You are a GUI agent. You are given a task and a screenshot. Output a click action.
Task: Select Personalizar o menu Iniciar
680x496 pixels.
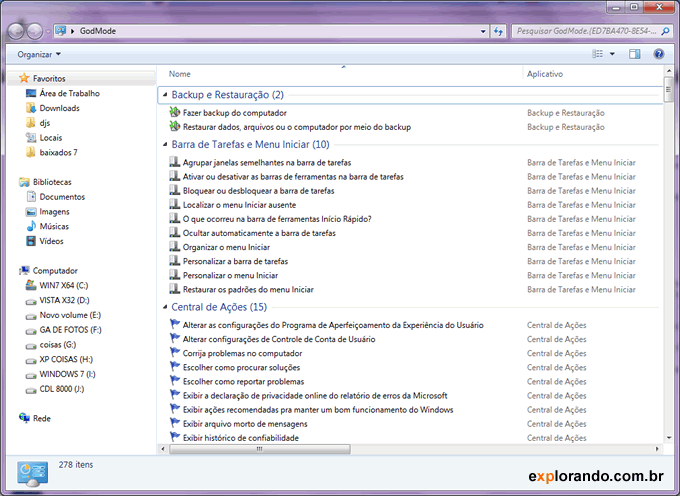(230, 275)
